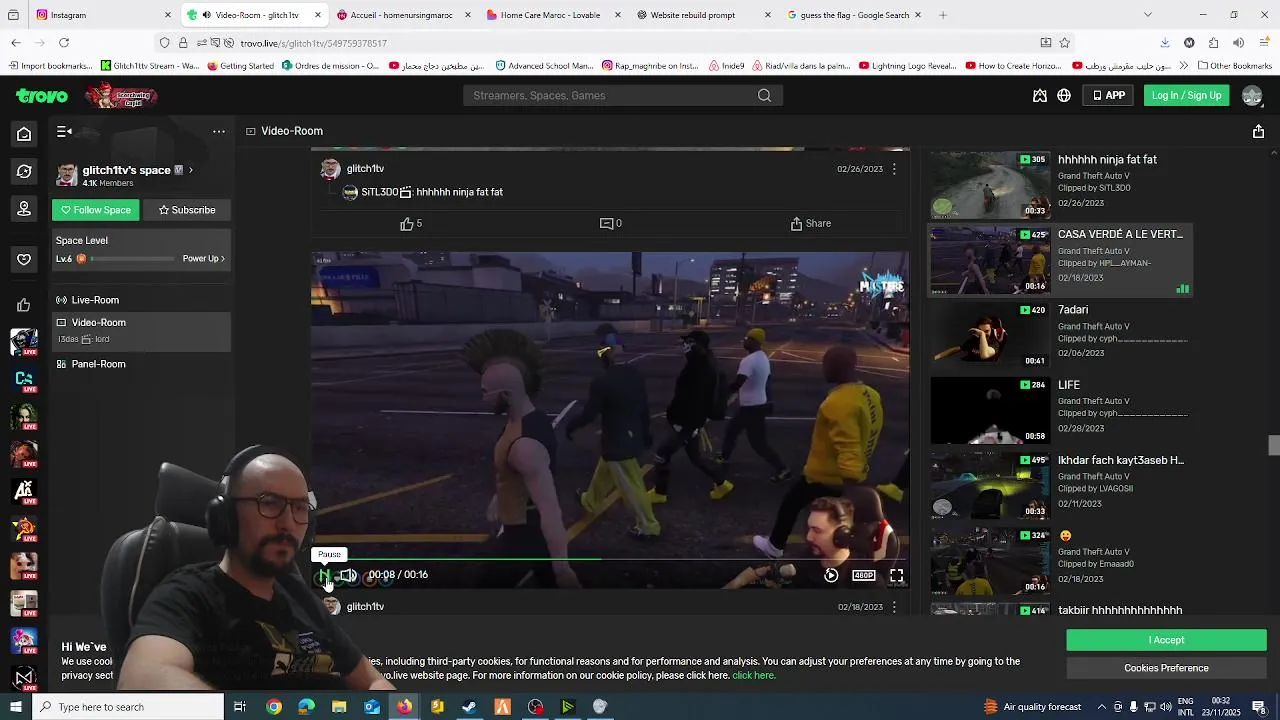Screen dimensions: 1280x720
Task: Open the Trovo home sidebar icon
Action: click(24, 134)
